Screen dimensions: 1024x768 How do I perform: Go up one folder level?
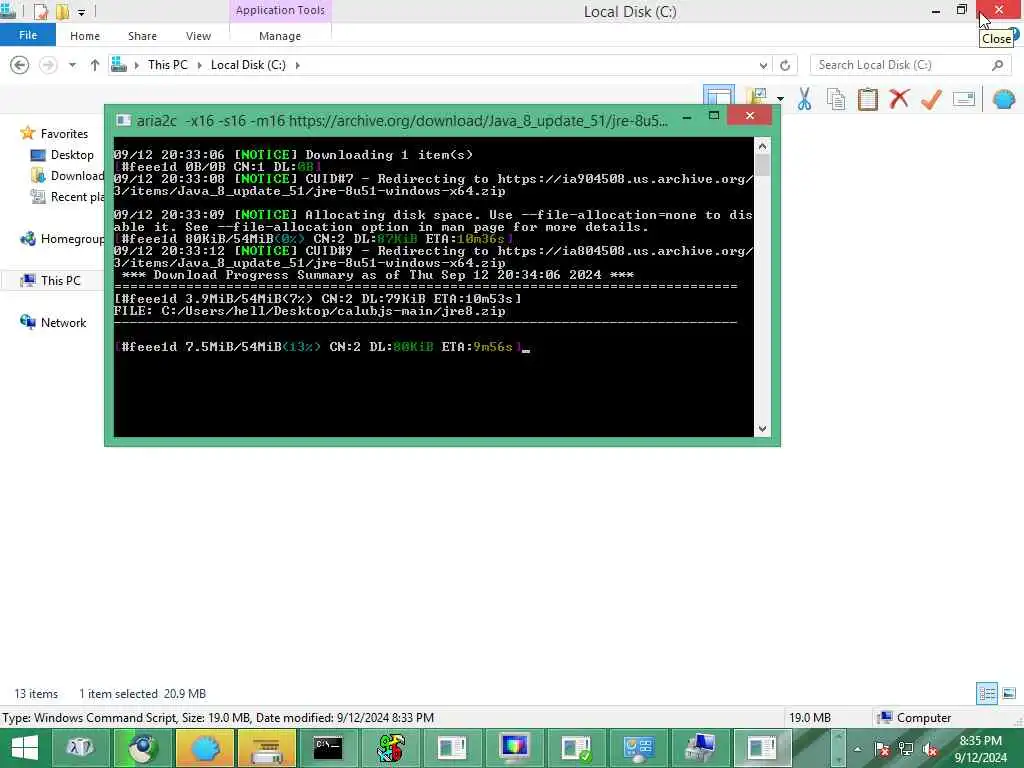pos(95,65)
